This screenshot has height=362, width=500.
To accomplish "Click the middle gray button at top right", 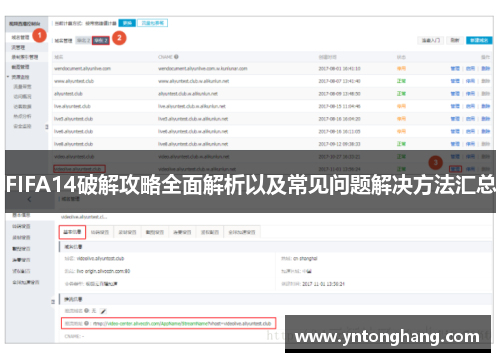I will [455, 40].
